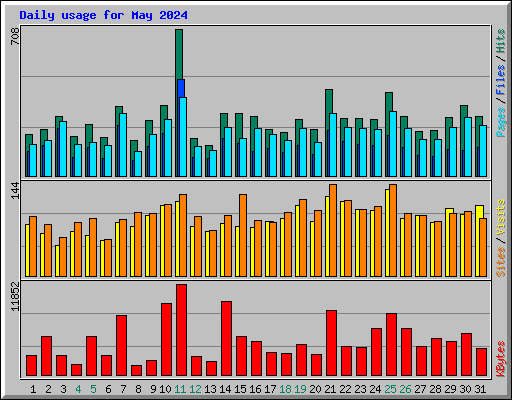Click the red KBytes bar for day 25

click(x=391, y=345)
